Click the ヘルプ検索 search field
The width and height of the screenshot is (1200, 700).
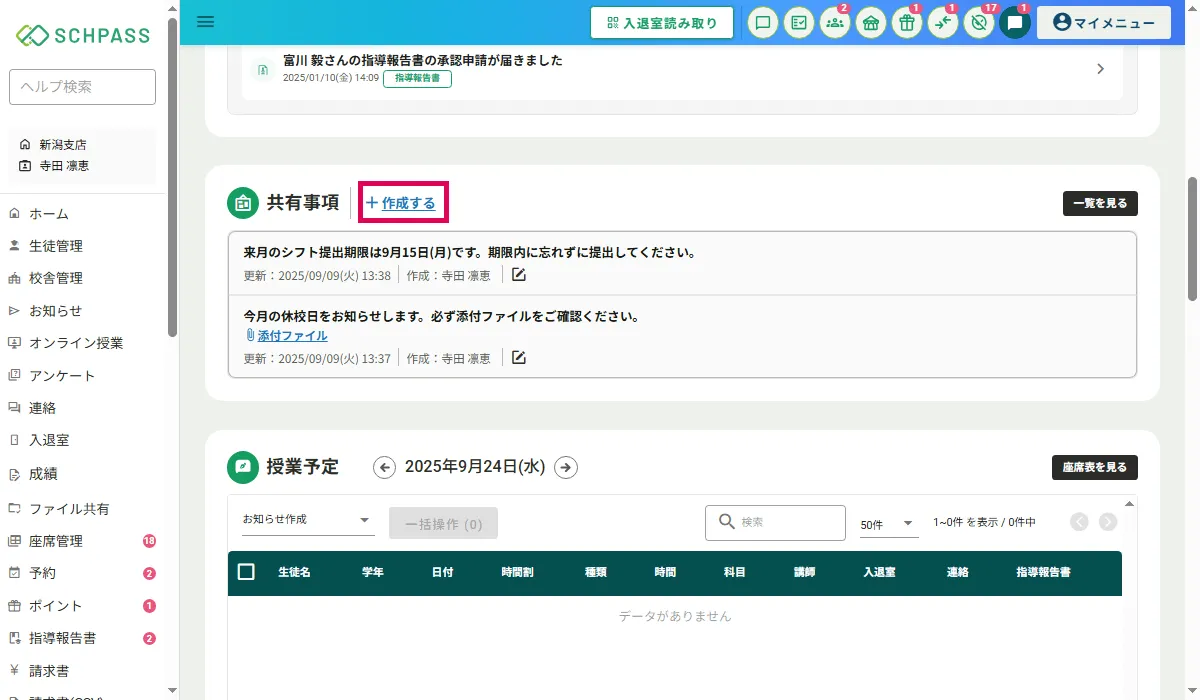coord(82,87)
